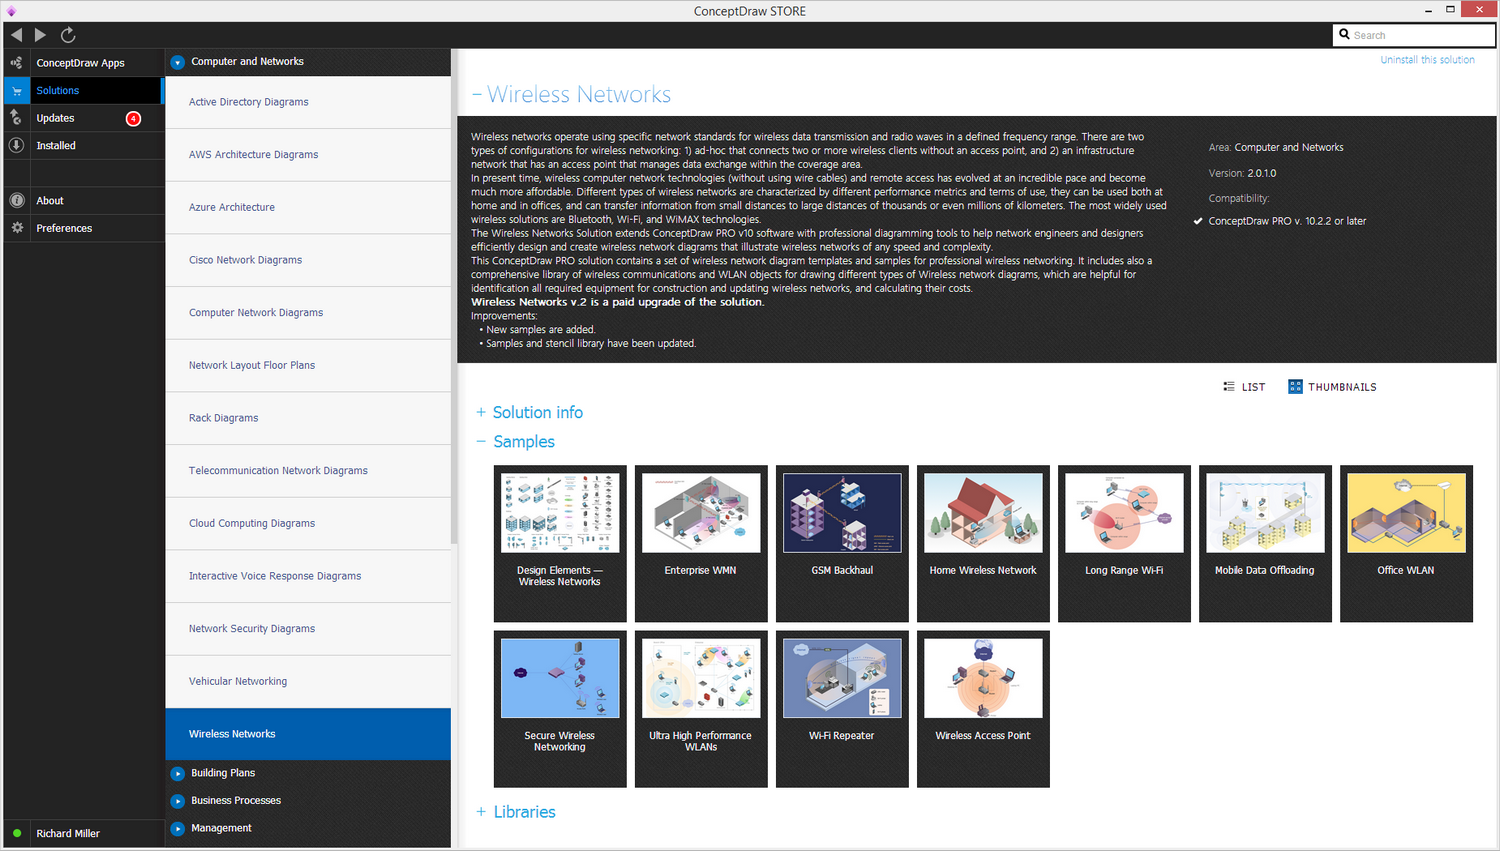
Task: Click the Thumbnails grid icon
Action: [1295, 386]
